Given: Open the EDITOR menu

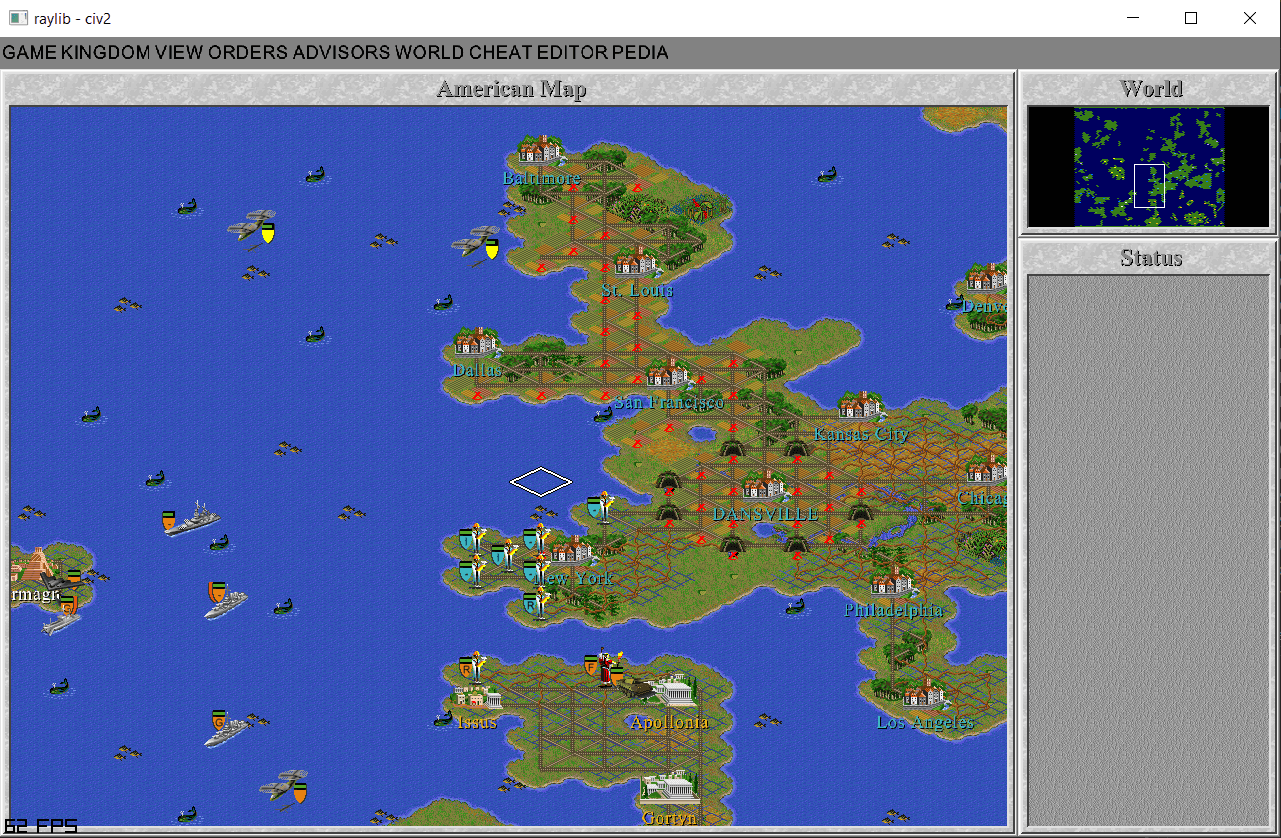Looking at the screenshot, I should [x=572, y=53].
